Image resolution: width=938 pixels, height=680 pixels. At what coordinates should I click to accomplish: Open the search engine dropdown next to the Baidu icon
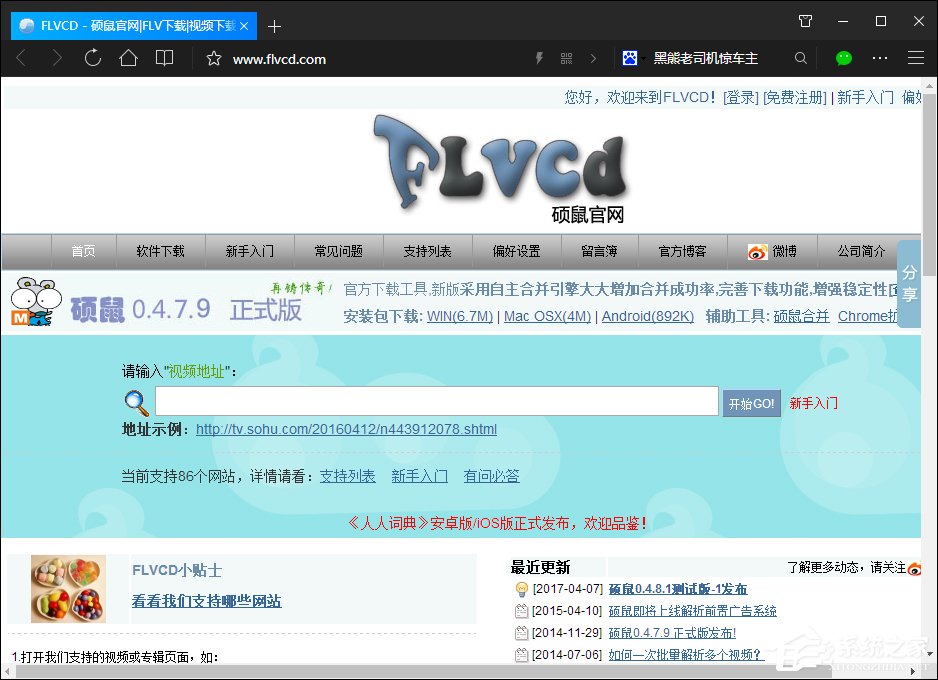[x=643, y=59]
